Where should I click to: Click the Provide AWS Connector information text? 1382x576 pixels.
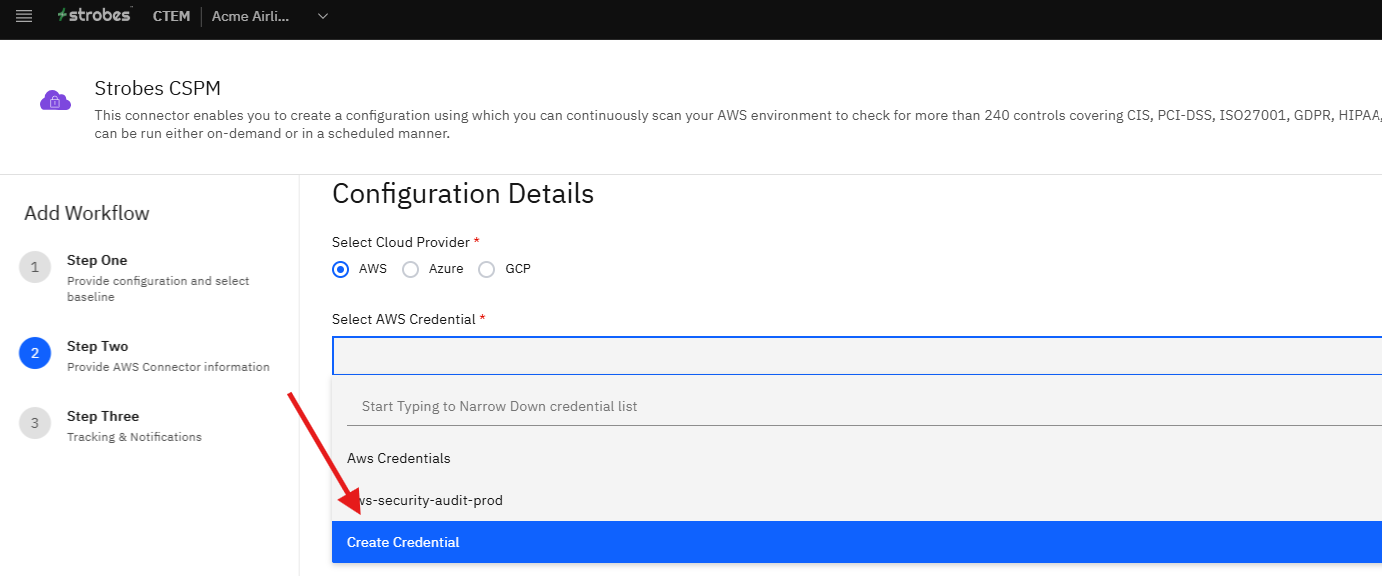point(168,367)
